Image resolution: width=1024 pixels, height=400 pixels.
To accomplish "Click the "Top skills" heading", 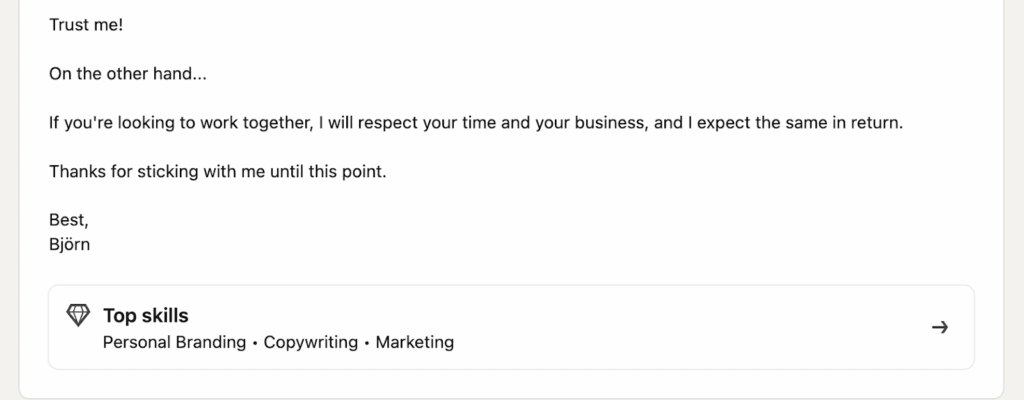I will tap(145, 316).
